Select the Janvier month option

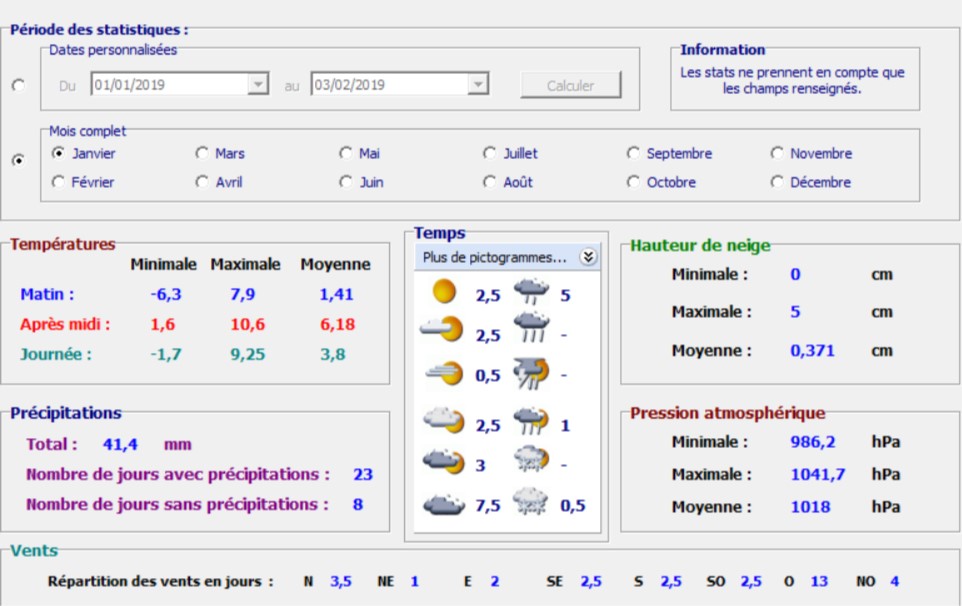pos(83,153)
